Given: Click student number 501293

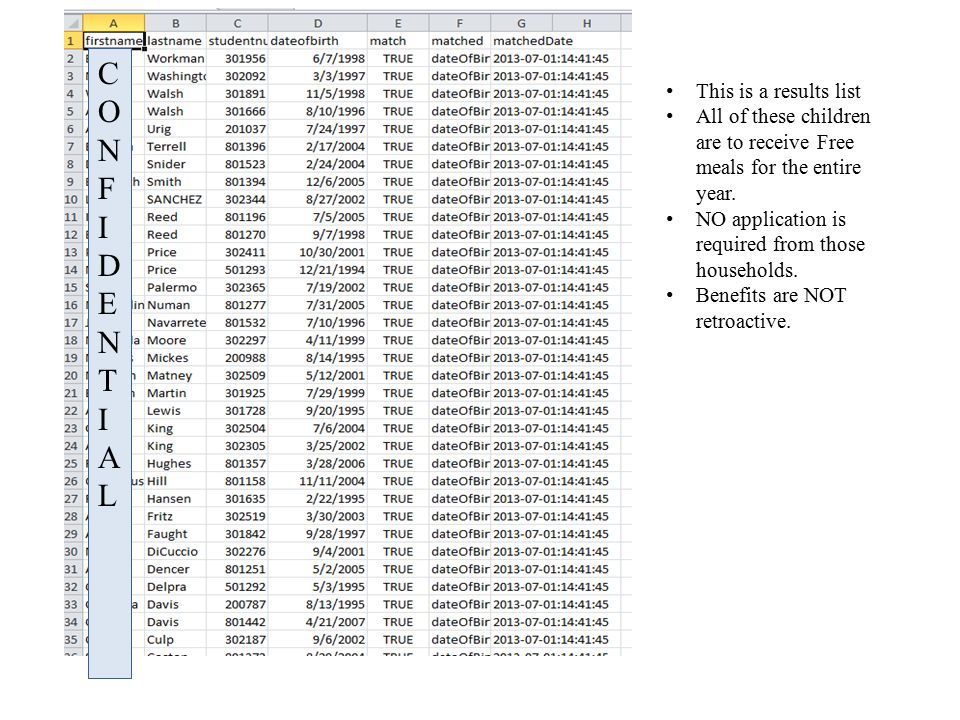Looking at the screenshot, I should (x=238, y=270).
